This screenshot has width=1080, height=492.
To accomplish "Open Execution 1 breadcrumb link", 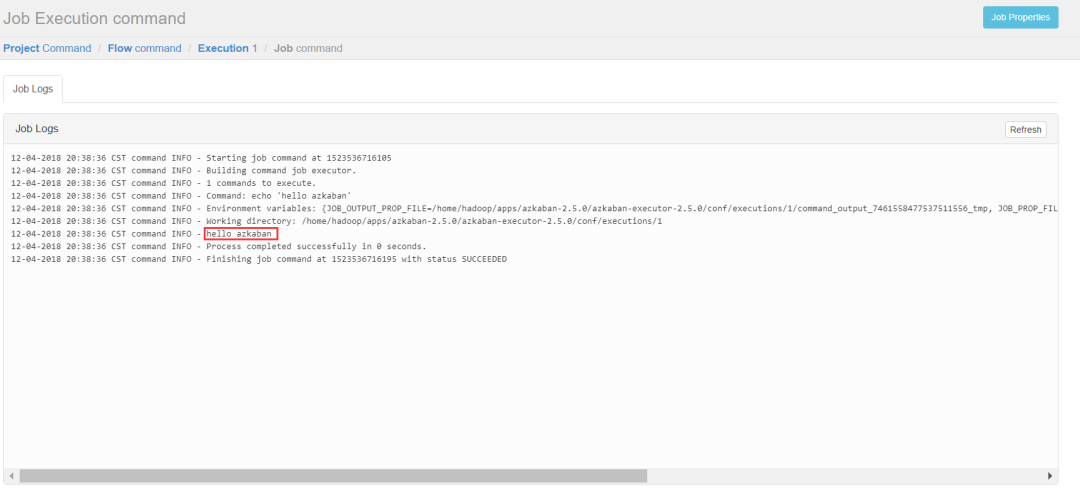I will [x=227, y=48].
